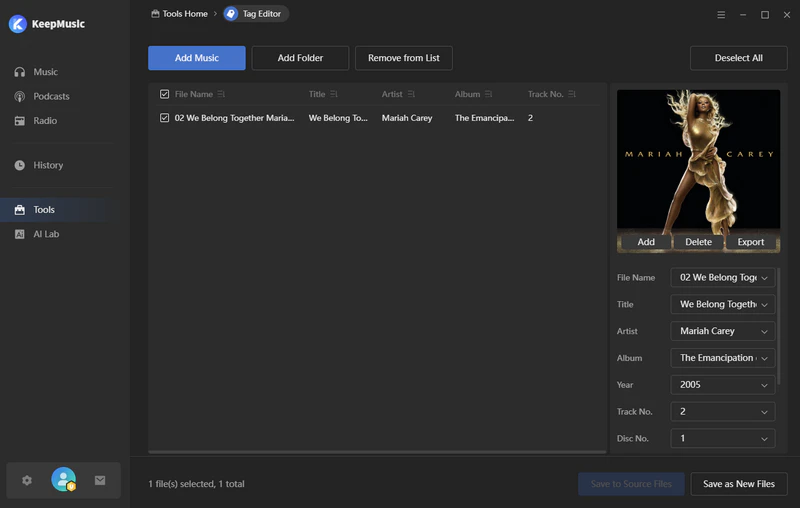Click the KeepMusic logo icon
800x508 pixels.
pyautogui.click(x=17, y=24)
